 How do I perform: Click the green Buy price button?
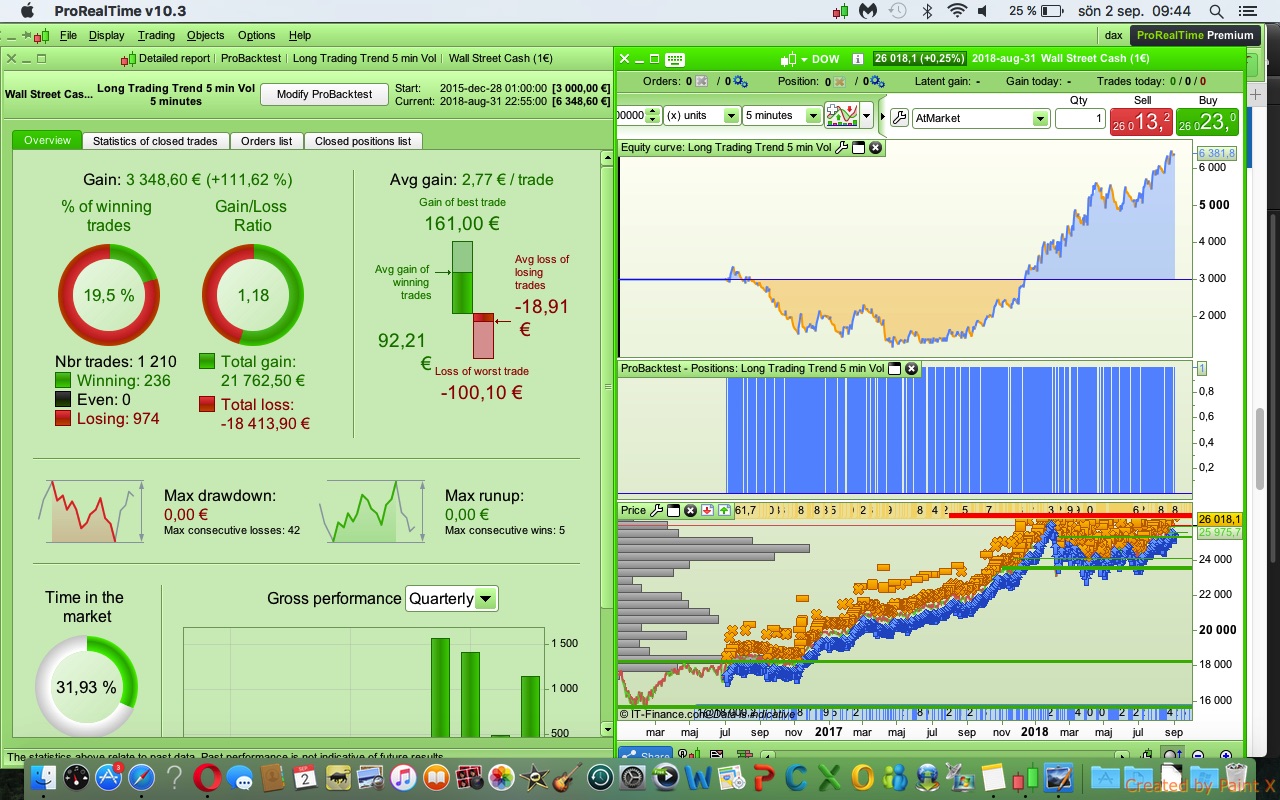click(x=1208, y=122)
